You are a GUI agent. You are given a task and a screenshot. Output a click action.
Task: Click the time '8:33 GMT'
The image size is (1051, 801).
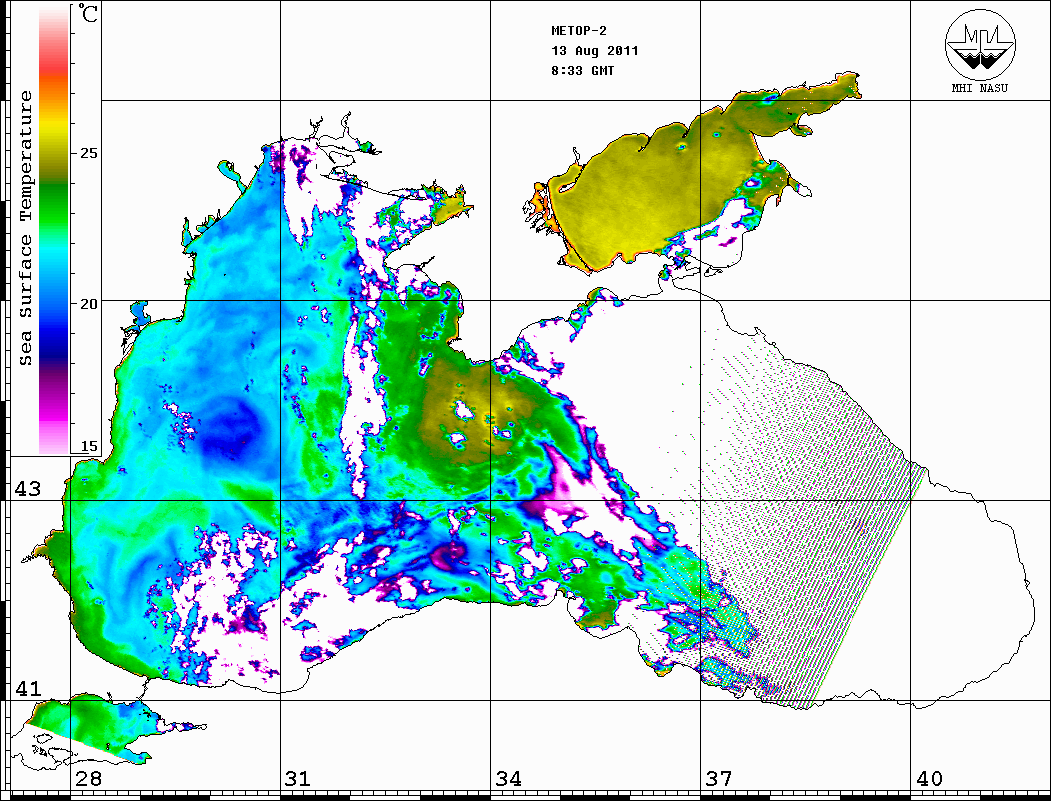[582, 70]
